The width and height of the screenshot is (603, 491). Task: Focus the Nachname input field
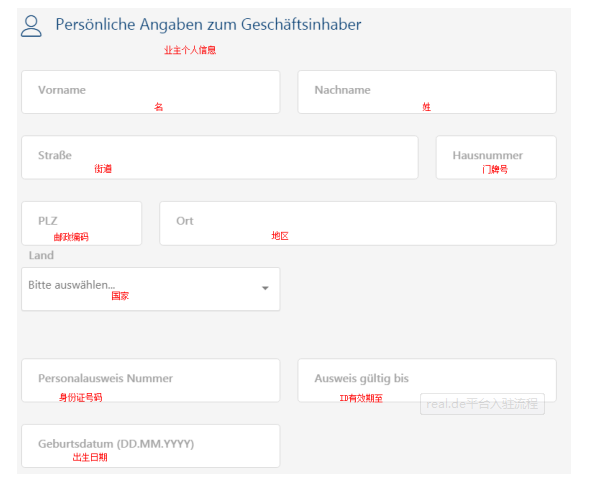click(427, 92)
